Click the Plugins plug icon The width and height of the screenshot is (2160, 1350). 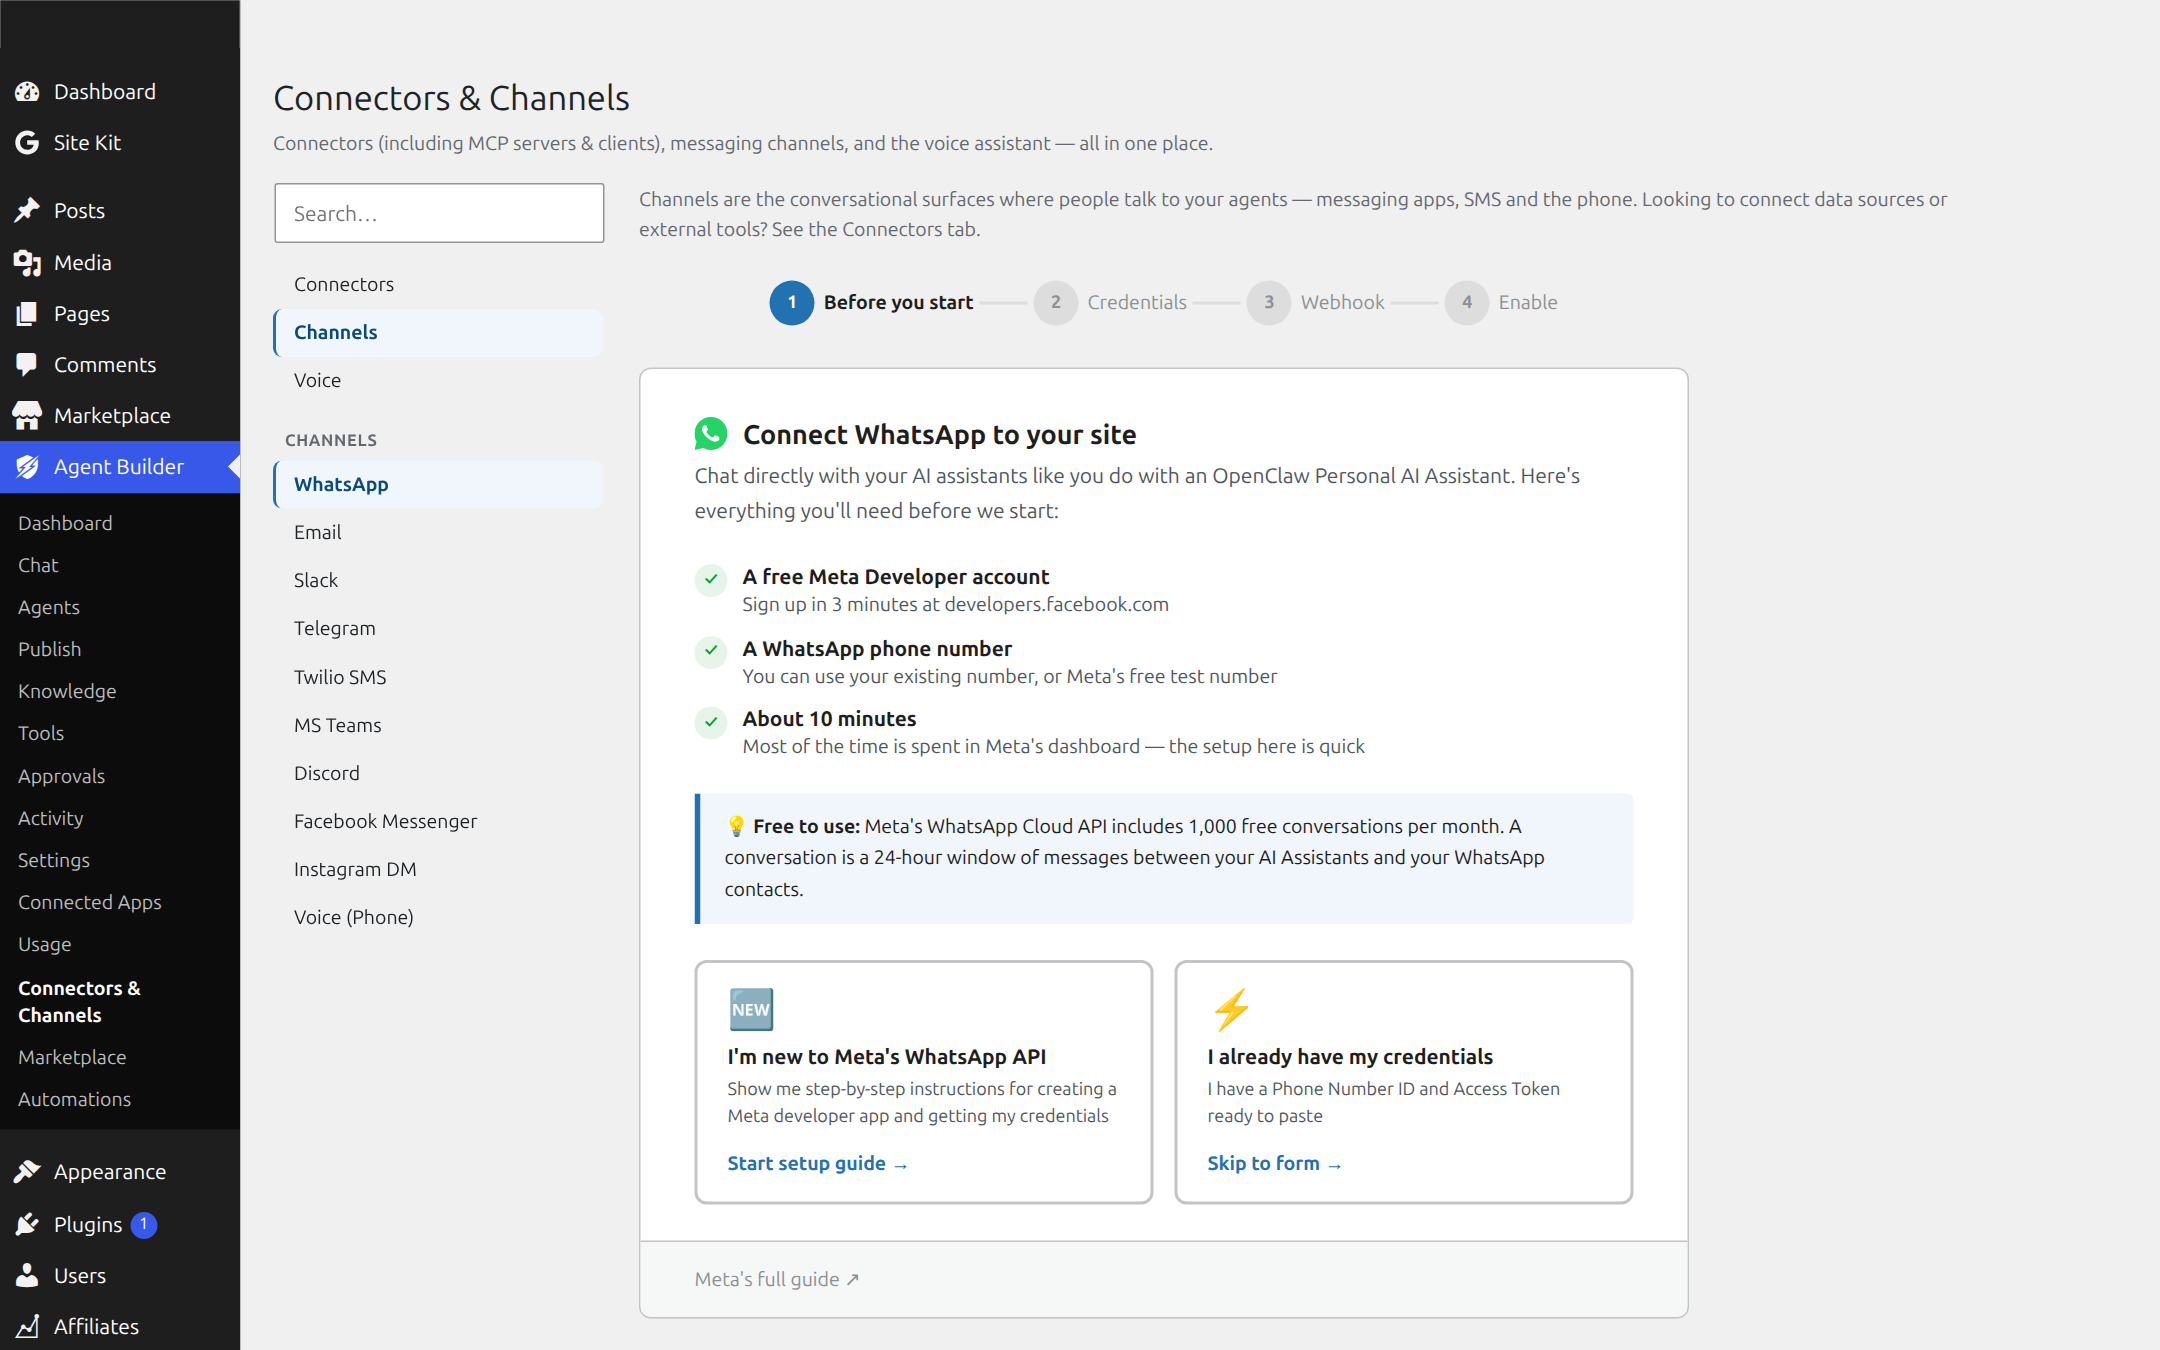coord(27,1225)
